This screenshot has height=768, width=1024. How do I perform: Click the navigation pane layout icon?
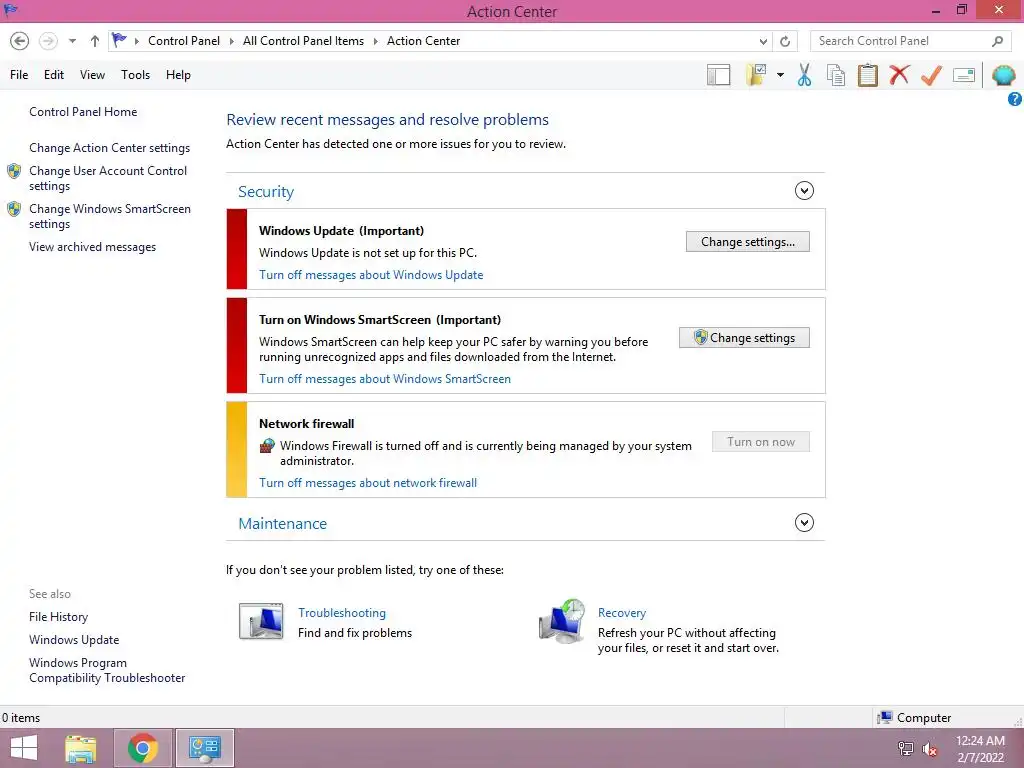coord(718,75)
